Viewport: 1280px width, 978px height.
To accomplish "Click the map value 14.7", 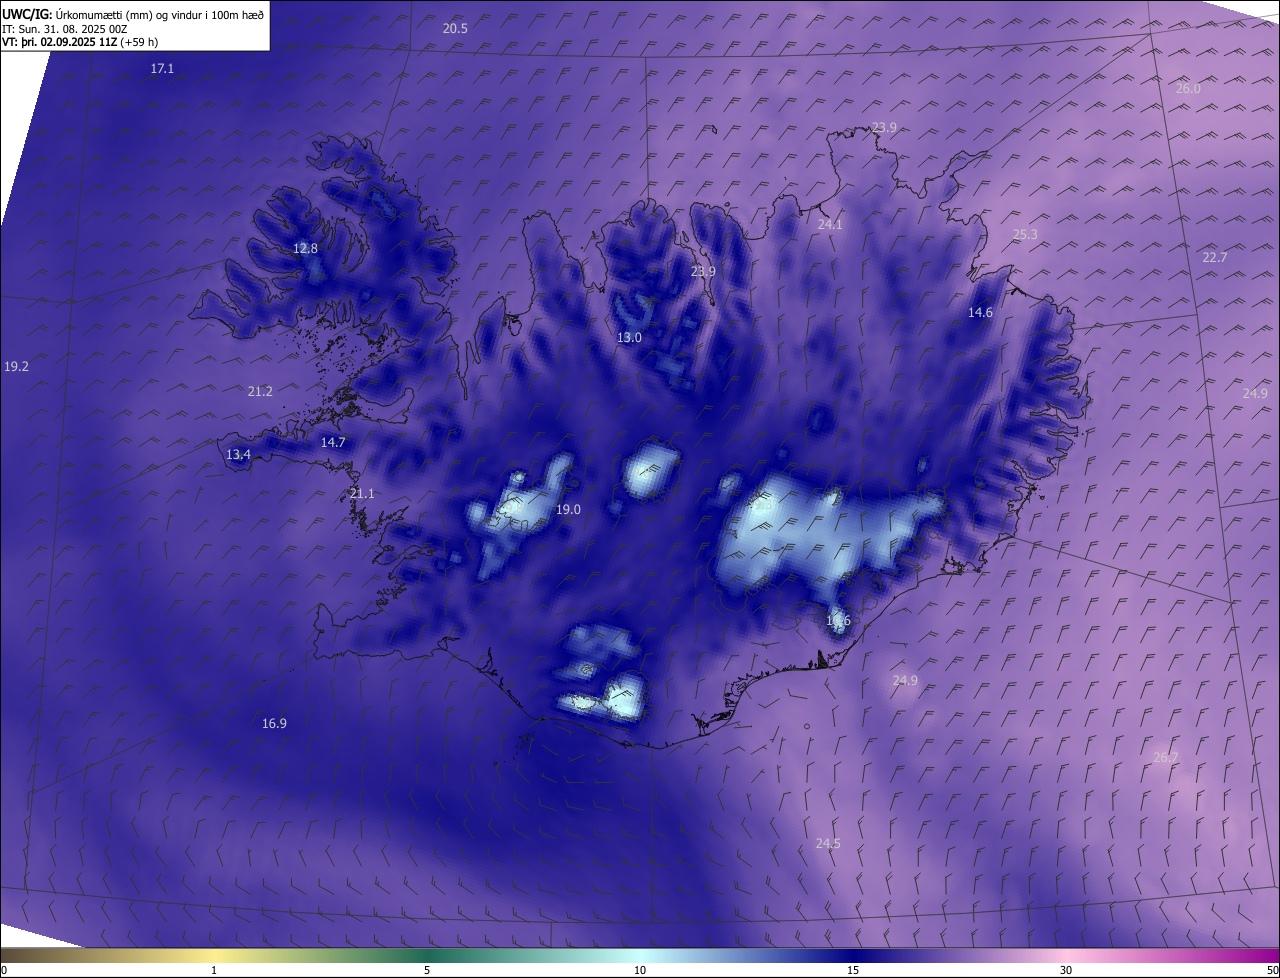I will click(x=333, y=442).
